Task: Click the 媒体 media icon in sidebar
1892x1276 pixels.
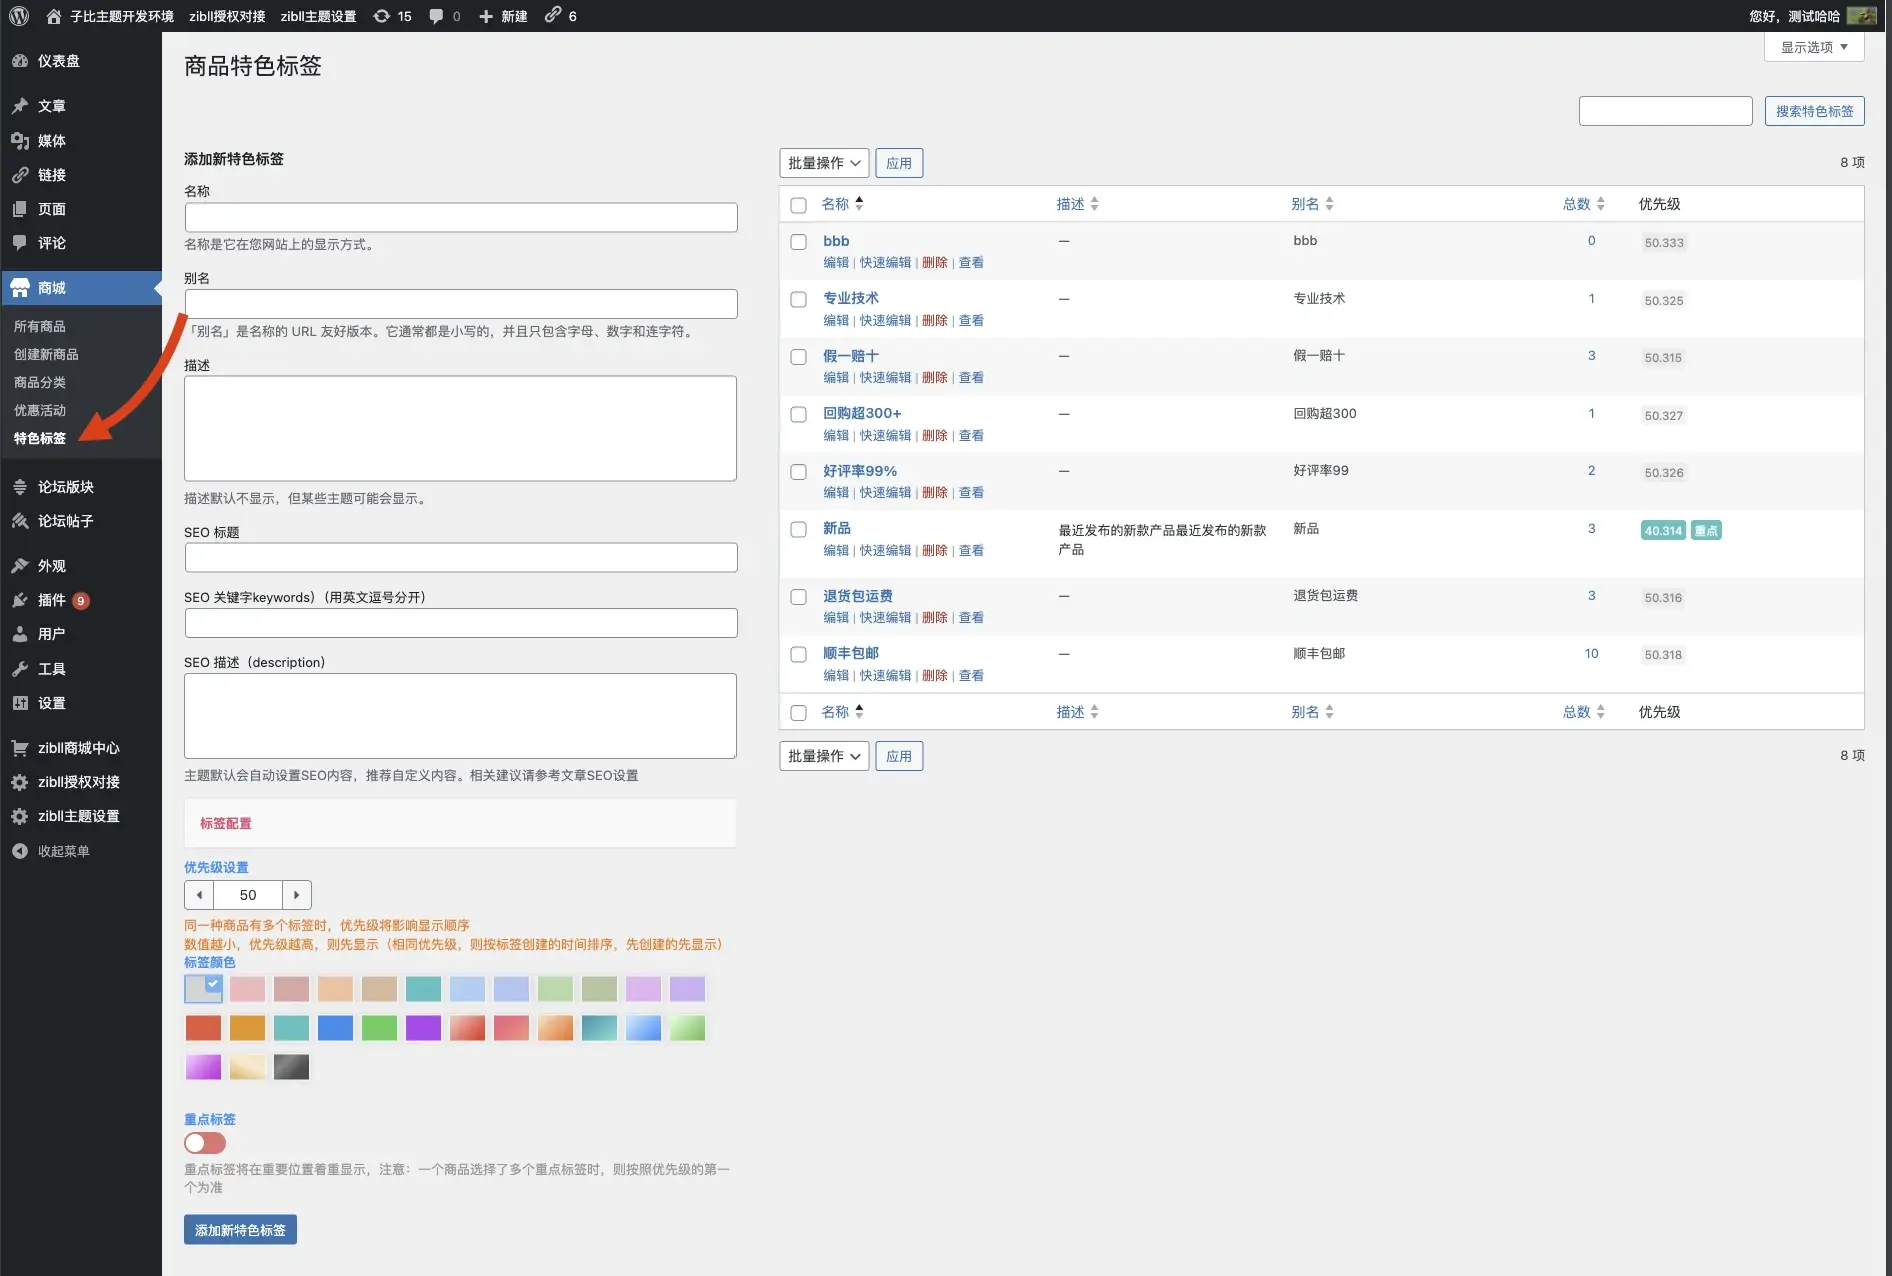Action: tap(20, 141)
